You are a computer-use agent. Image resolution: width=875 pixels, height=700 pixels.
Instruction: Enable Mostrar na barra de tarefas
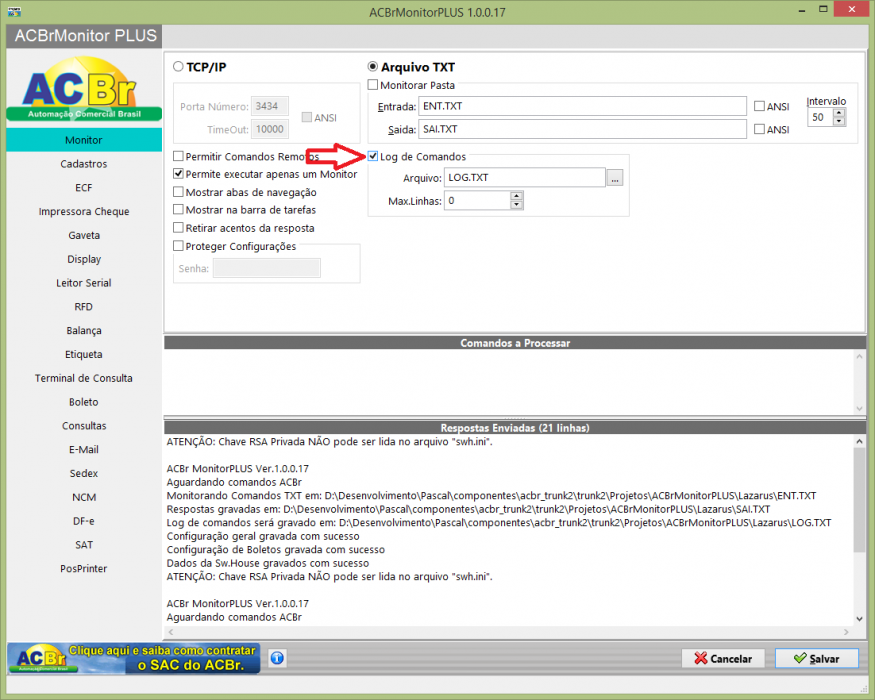(178, 209)
